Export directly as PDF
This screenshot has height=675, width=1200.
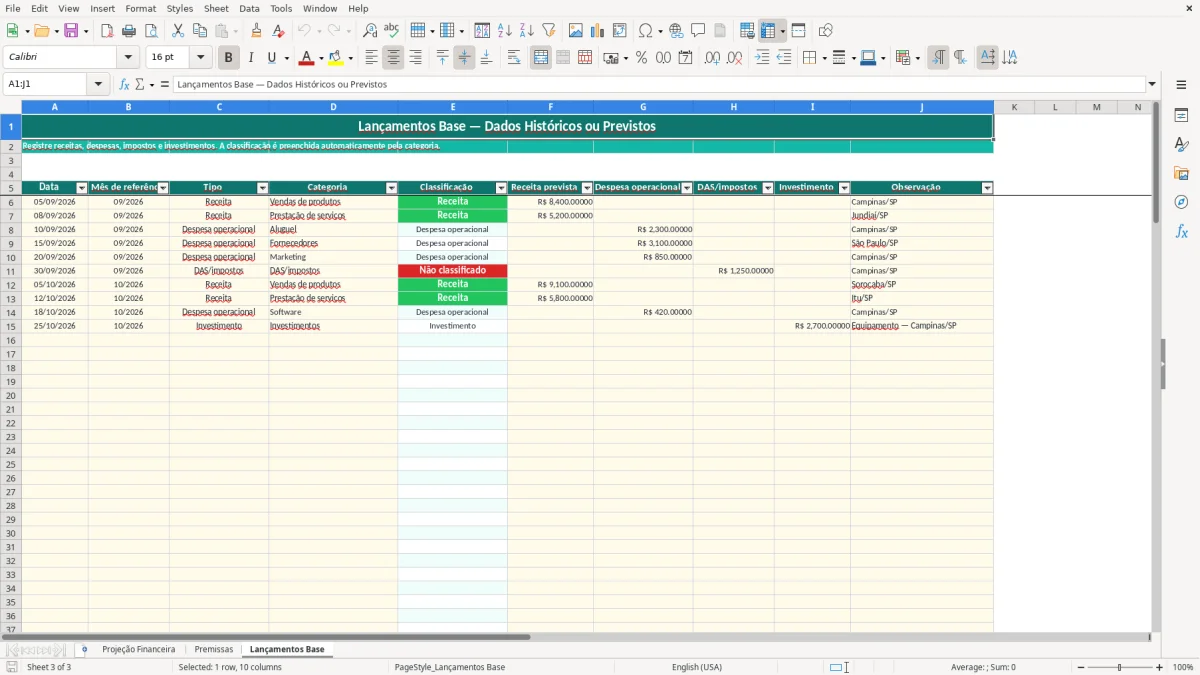coord(107,31)
